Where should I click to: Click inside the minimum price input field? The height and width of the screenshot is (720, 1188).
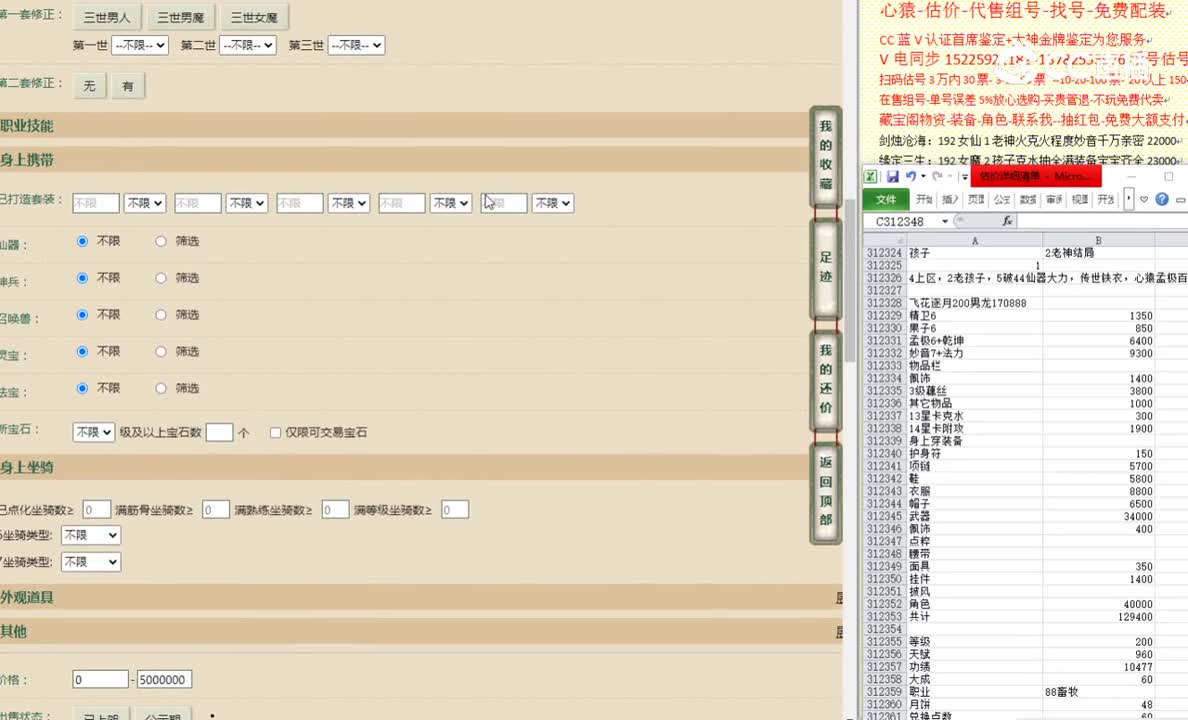pos(100,678)
